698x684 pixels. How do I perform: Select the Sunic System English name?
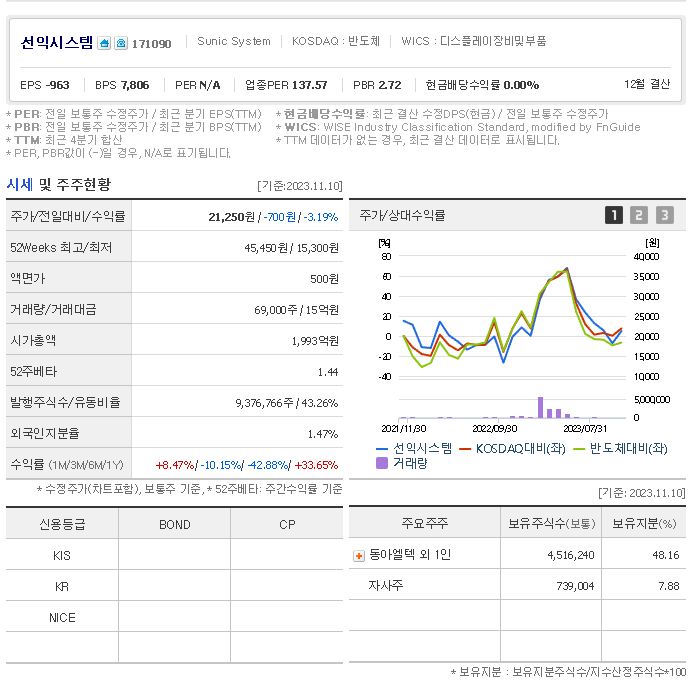[234, 41]
